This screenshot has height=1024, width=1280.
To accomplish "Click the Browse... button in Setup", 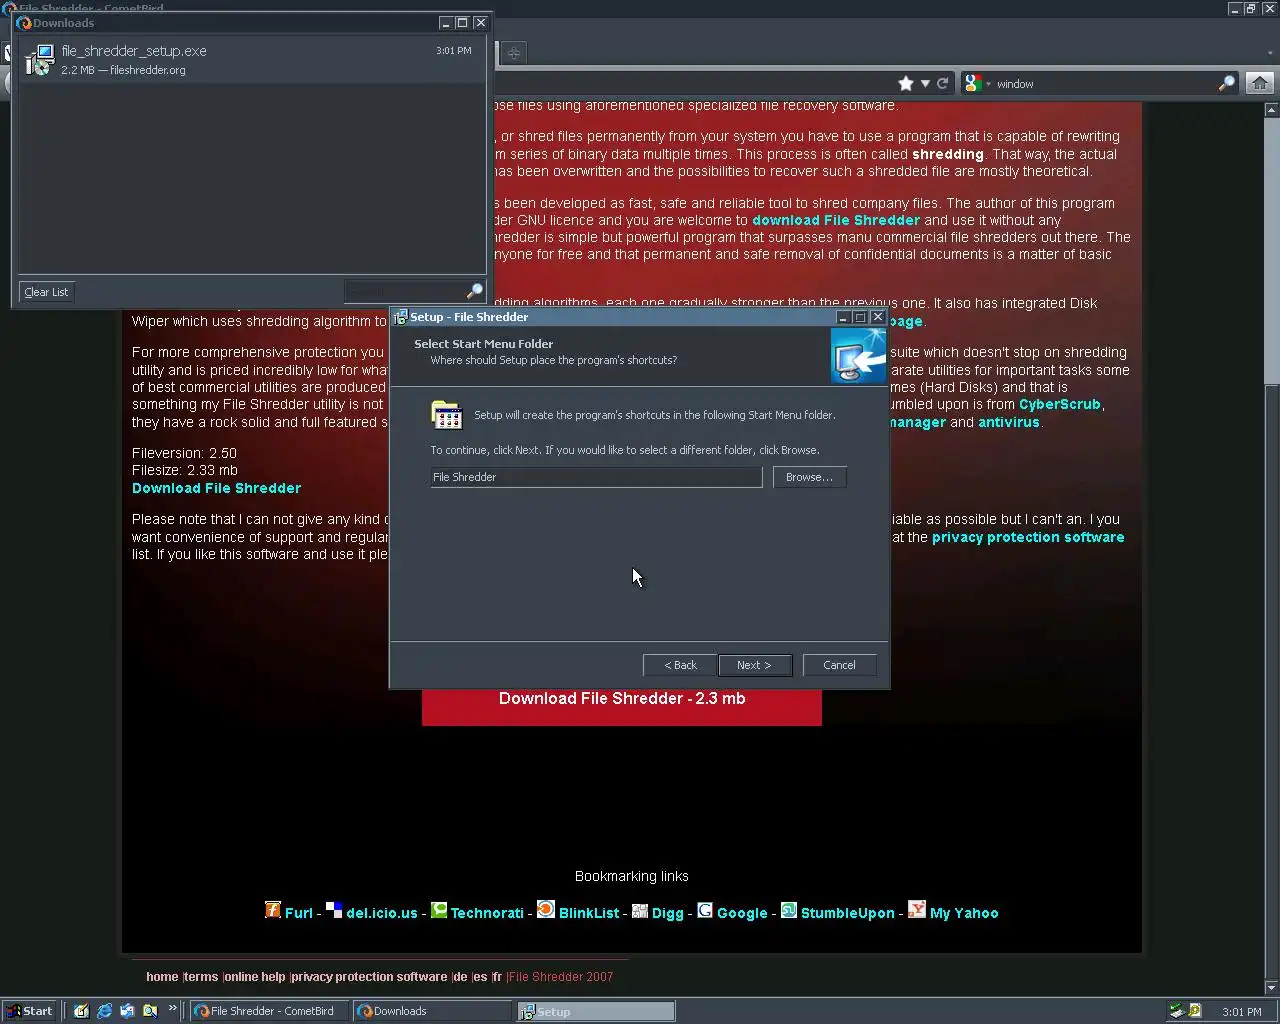I will click(809, 477).
